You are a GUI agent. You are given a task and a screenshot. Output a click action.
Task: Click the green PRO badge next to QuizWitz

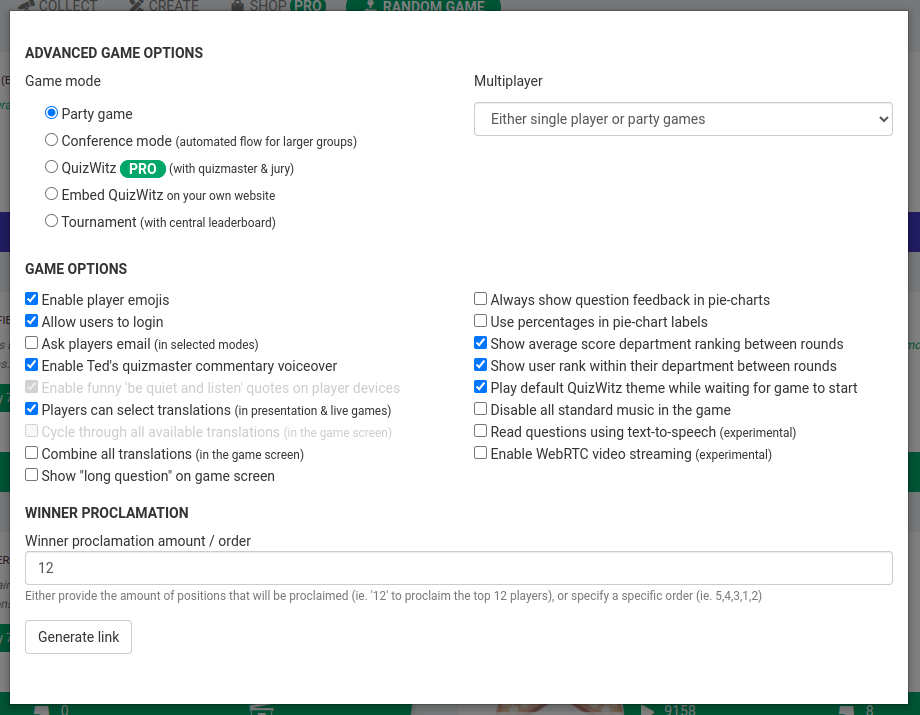point(142,168)
